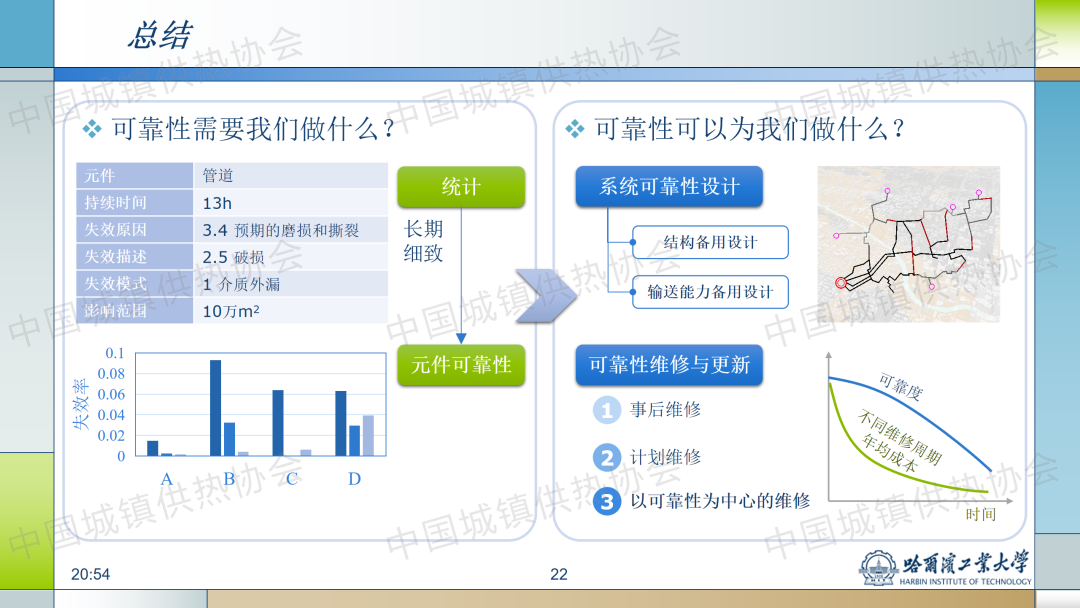Click the 结构备用设计 sub-item box

click(x=710, y=242)
